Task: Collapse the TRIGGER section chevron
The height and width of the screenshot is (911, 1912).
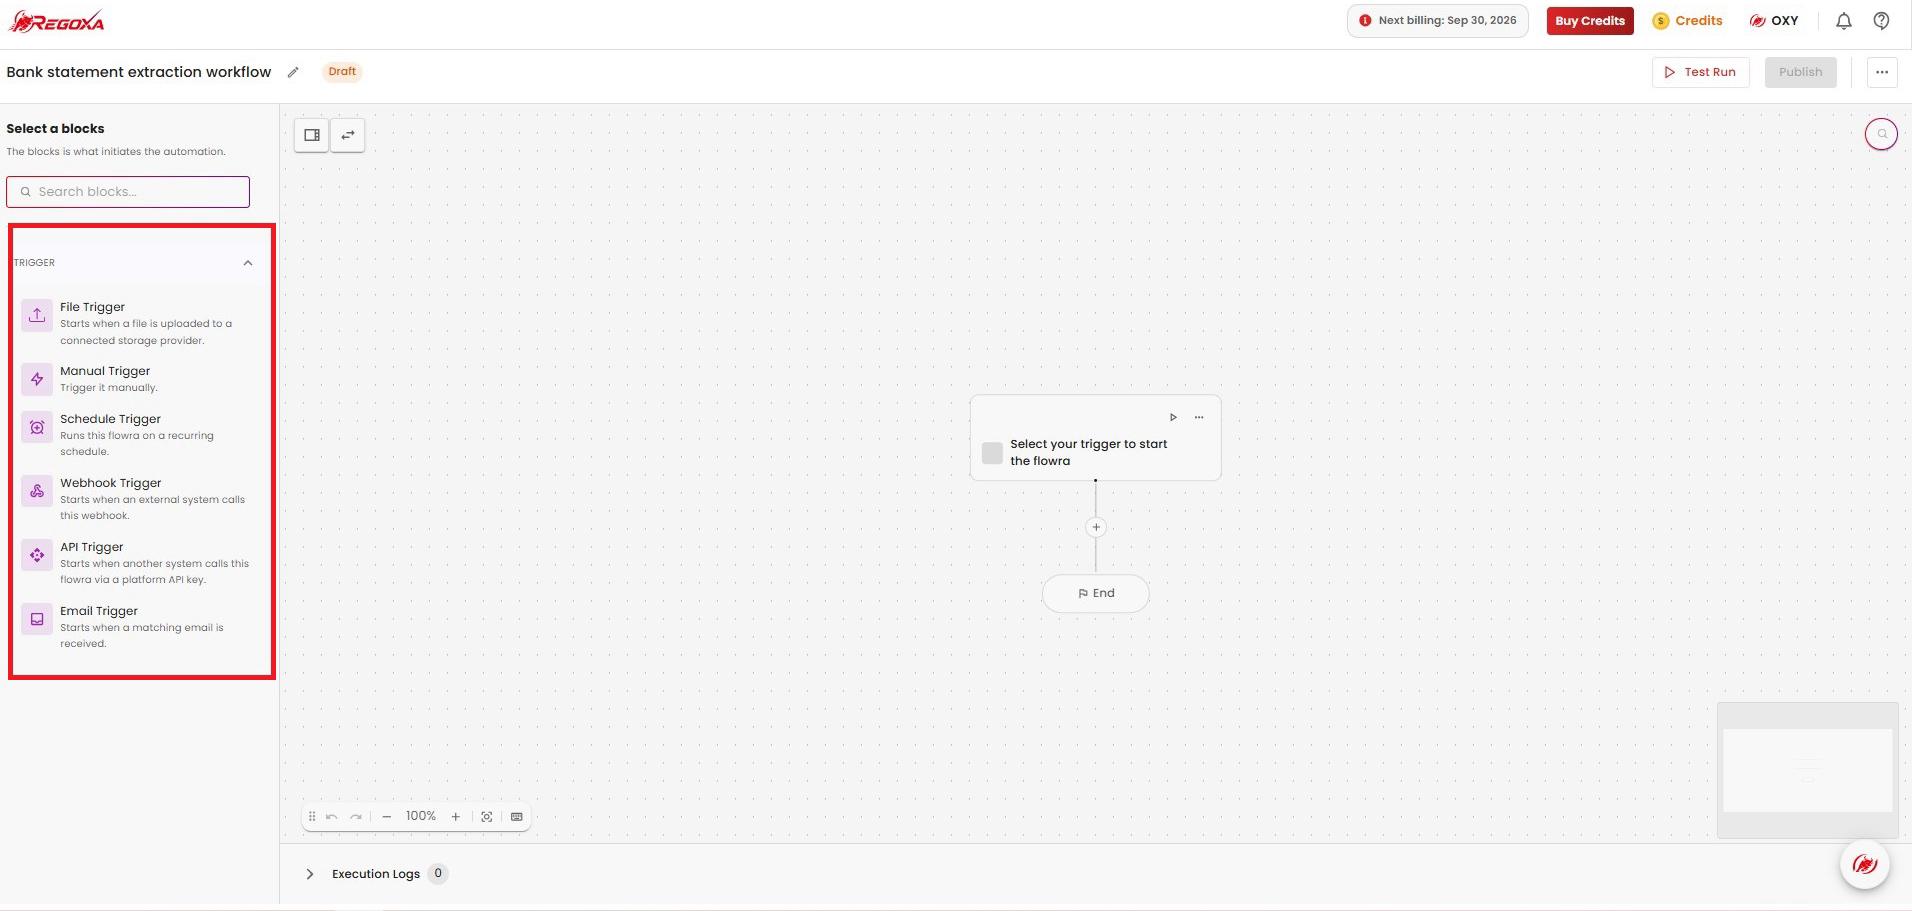Action: [248, 263]
